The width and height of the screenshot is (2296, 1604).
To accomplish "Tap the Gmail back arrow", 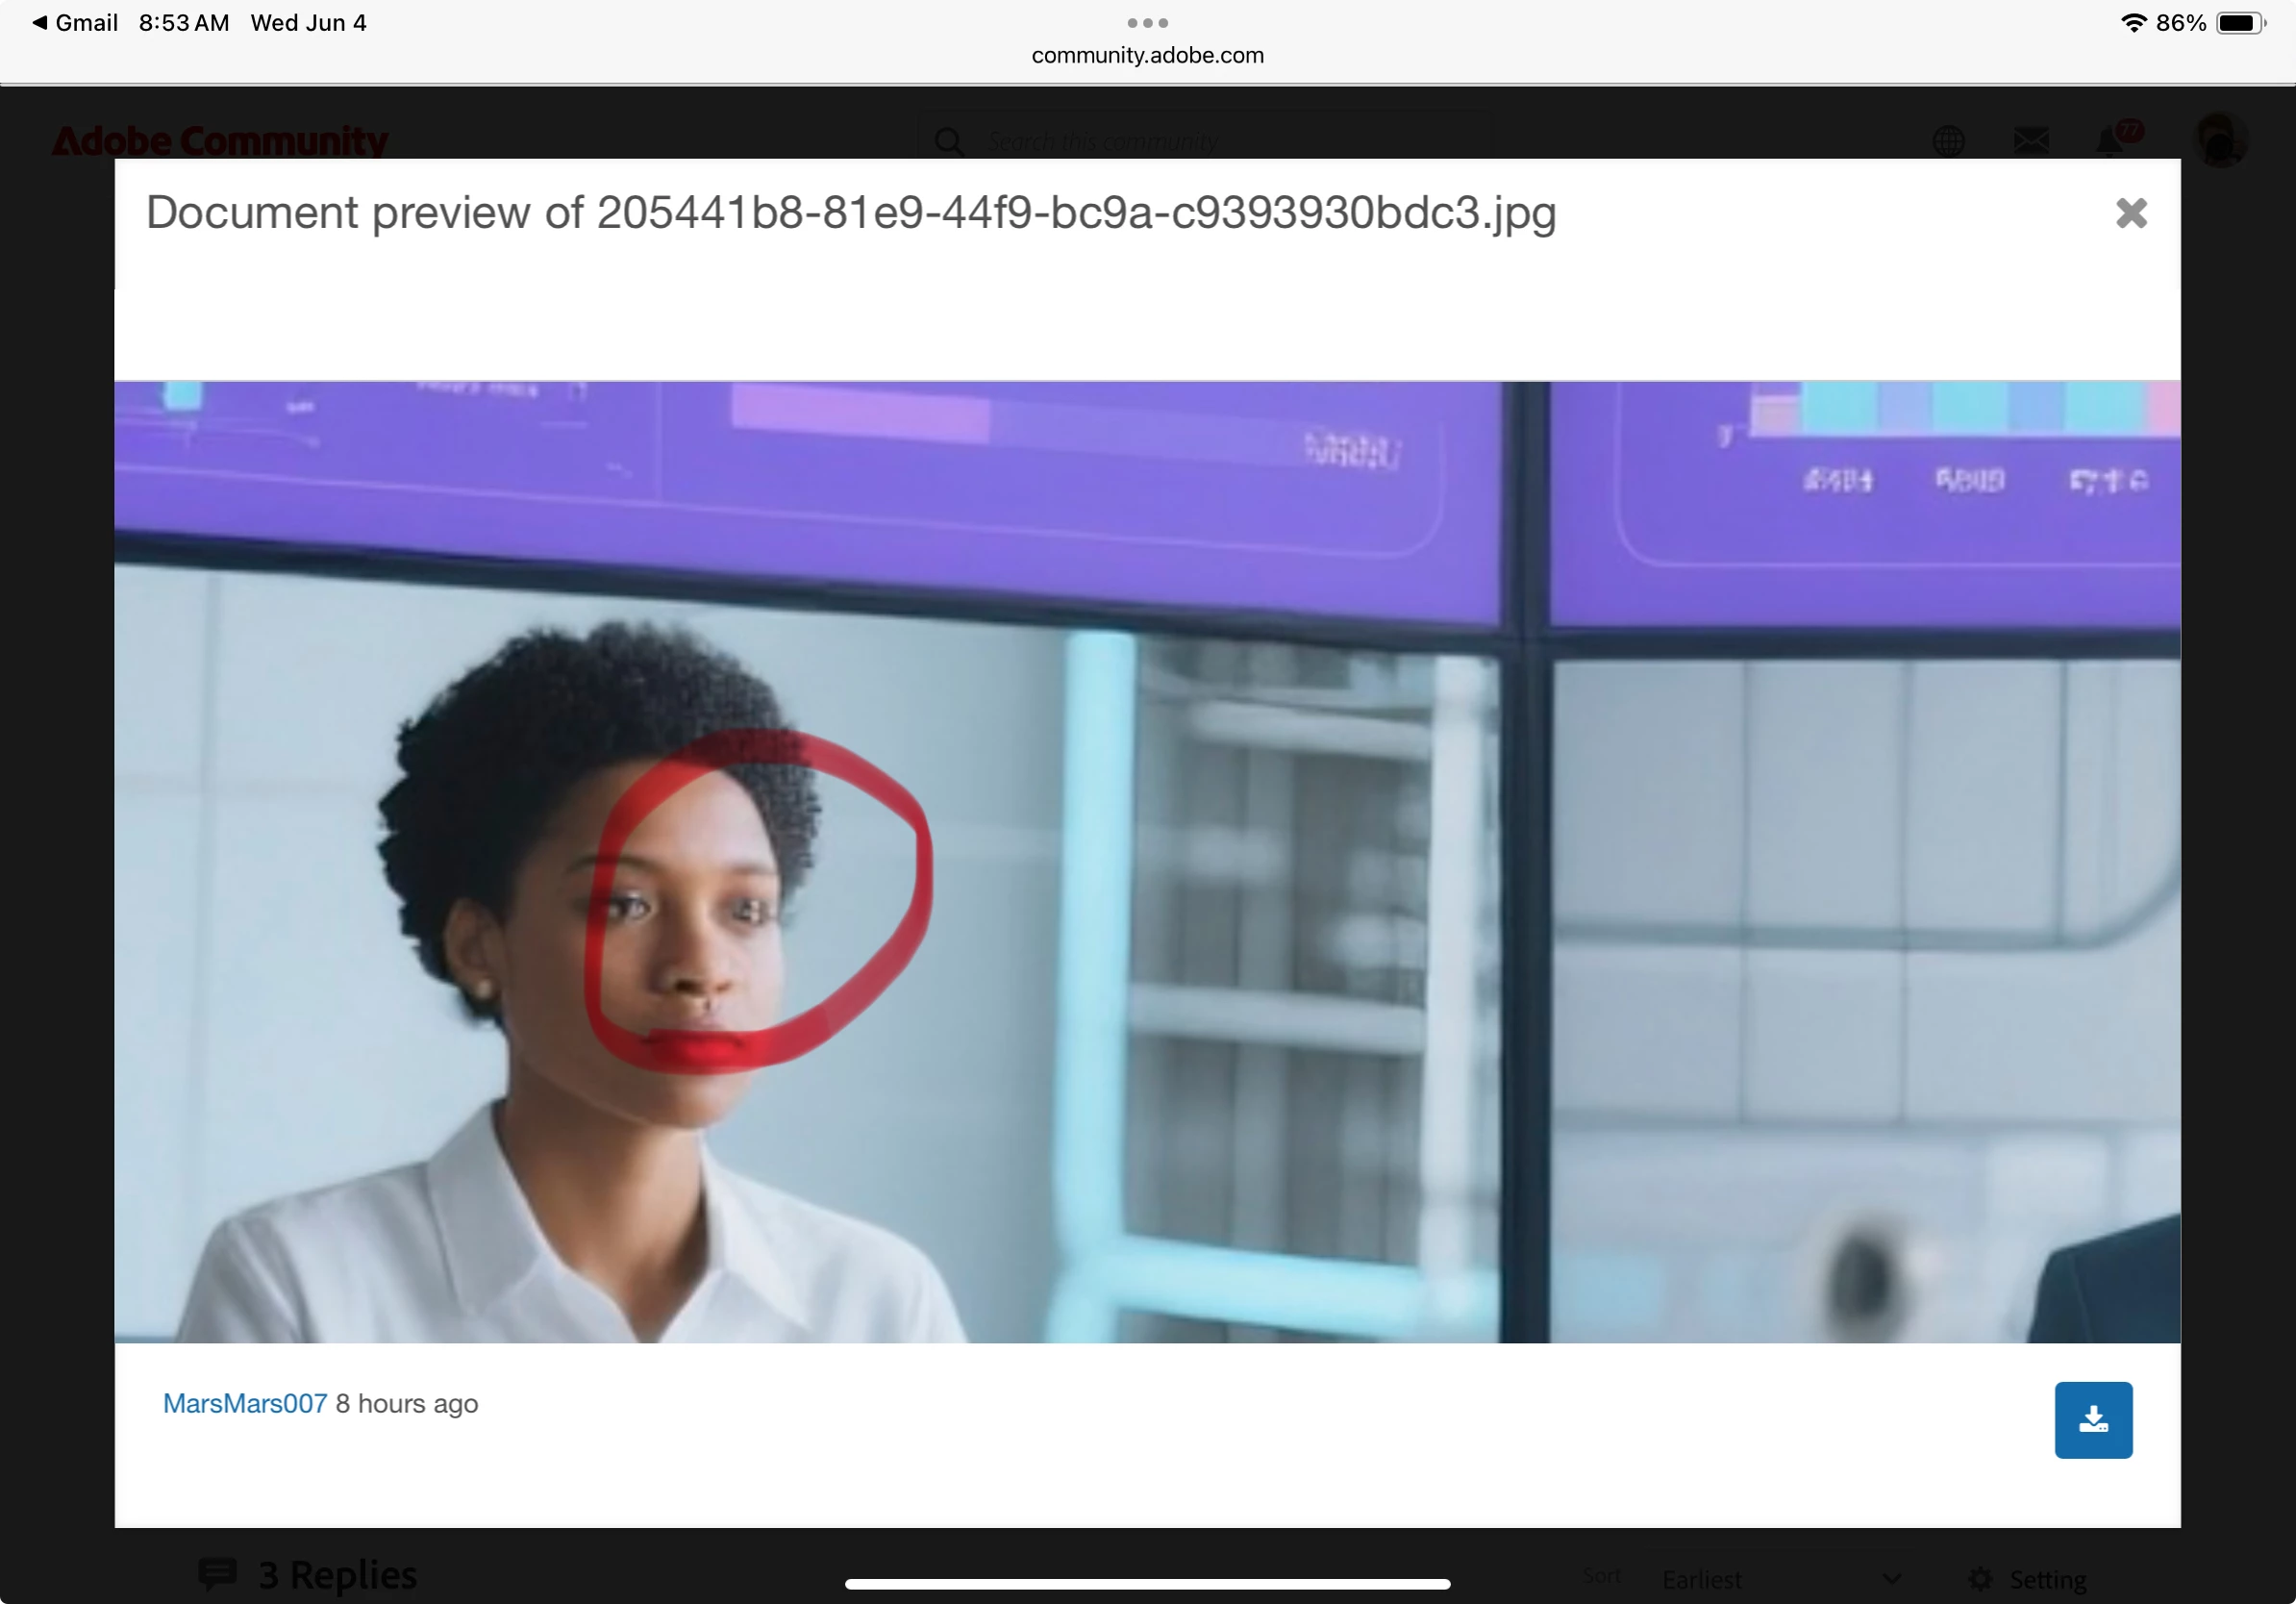I will point(40,22).
